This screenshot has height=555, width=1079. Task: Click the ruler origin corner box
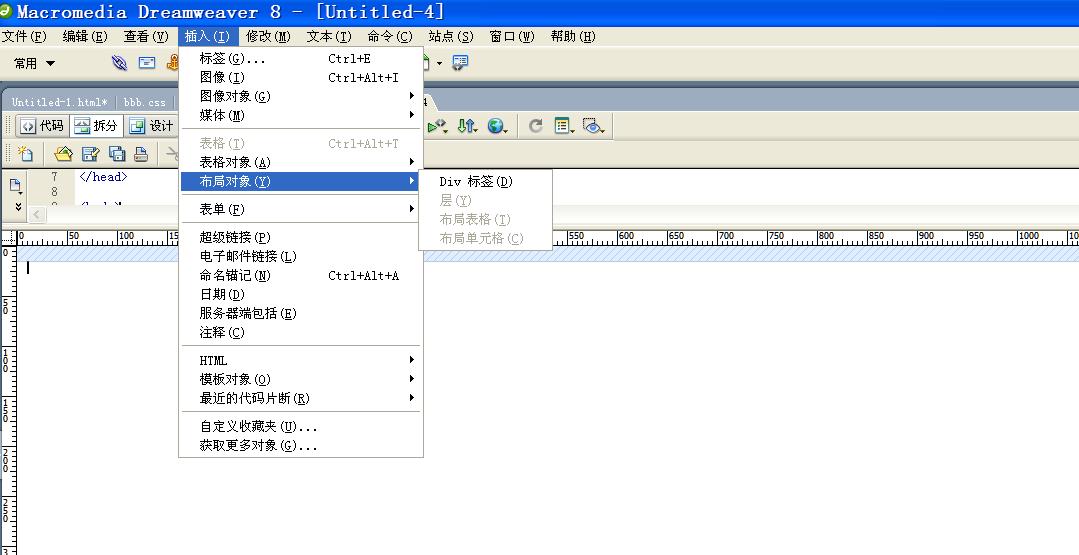8,238
